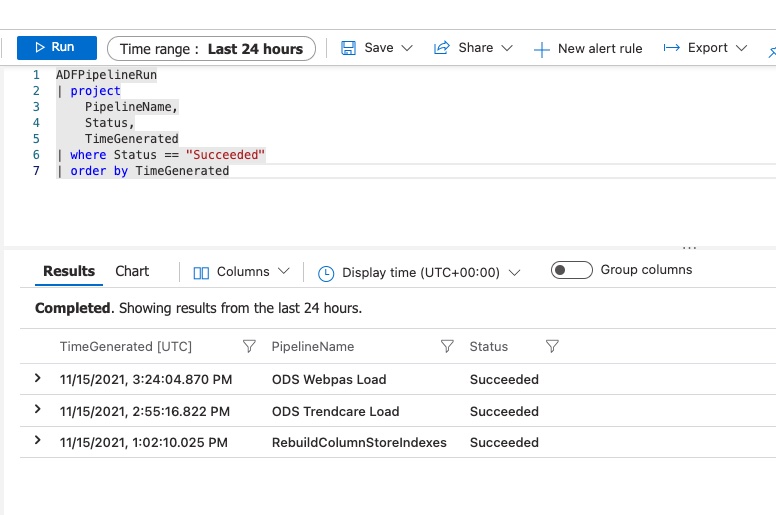Create a New alert rule
This screenshot has height=515, width=776.
(588, 48)
